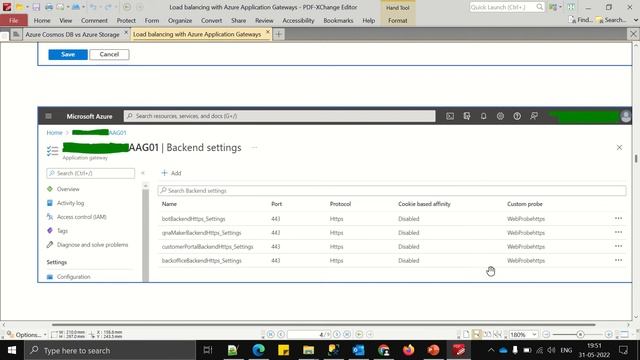Screen dimensions: 640x360
Task: Click the Notifications bell in Azure header
Action: pyautogui.click(x=483, y=116)
